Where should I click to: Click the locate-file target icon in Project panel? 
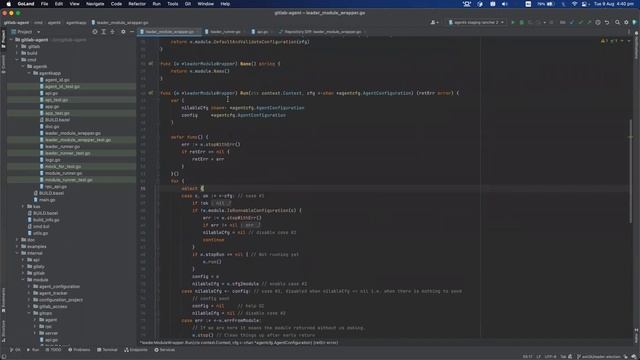[x=95, y=32]
